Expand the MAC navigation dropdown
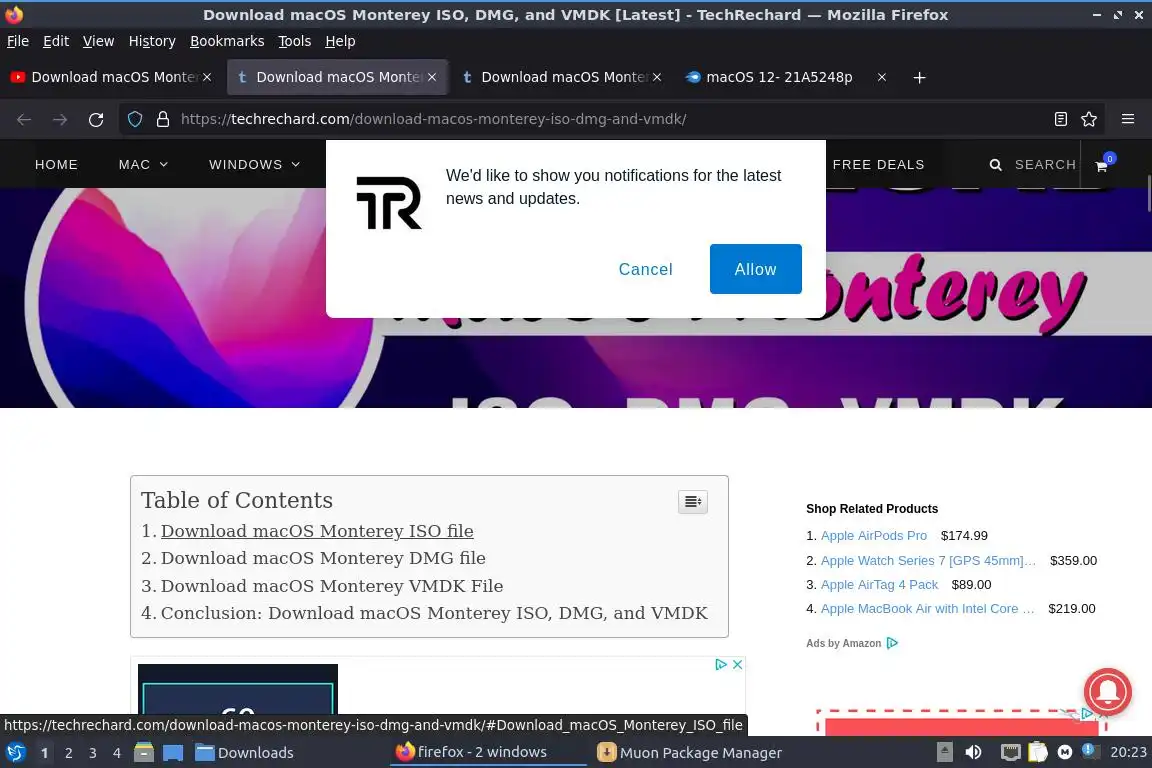The height and width of the screenshot is (768, 1152). 143,165
